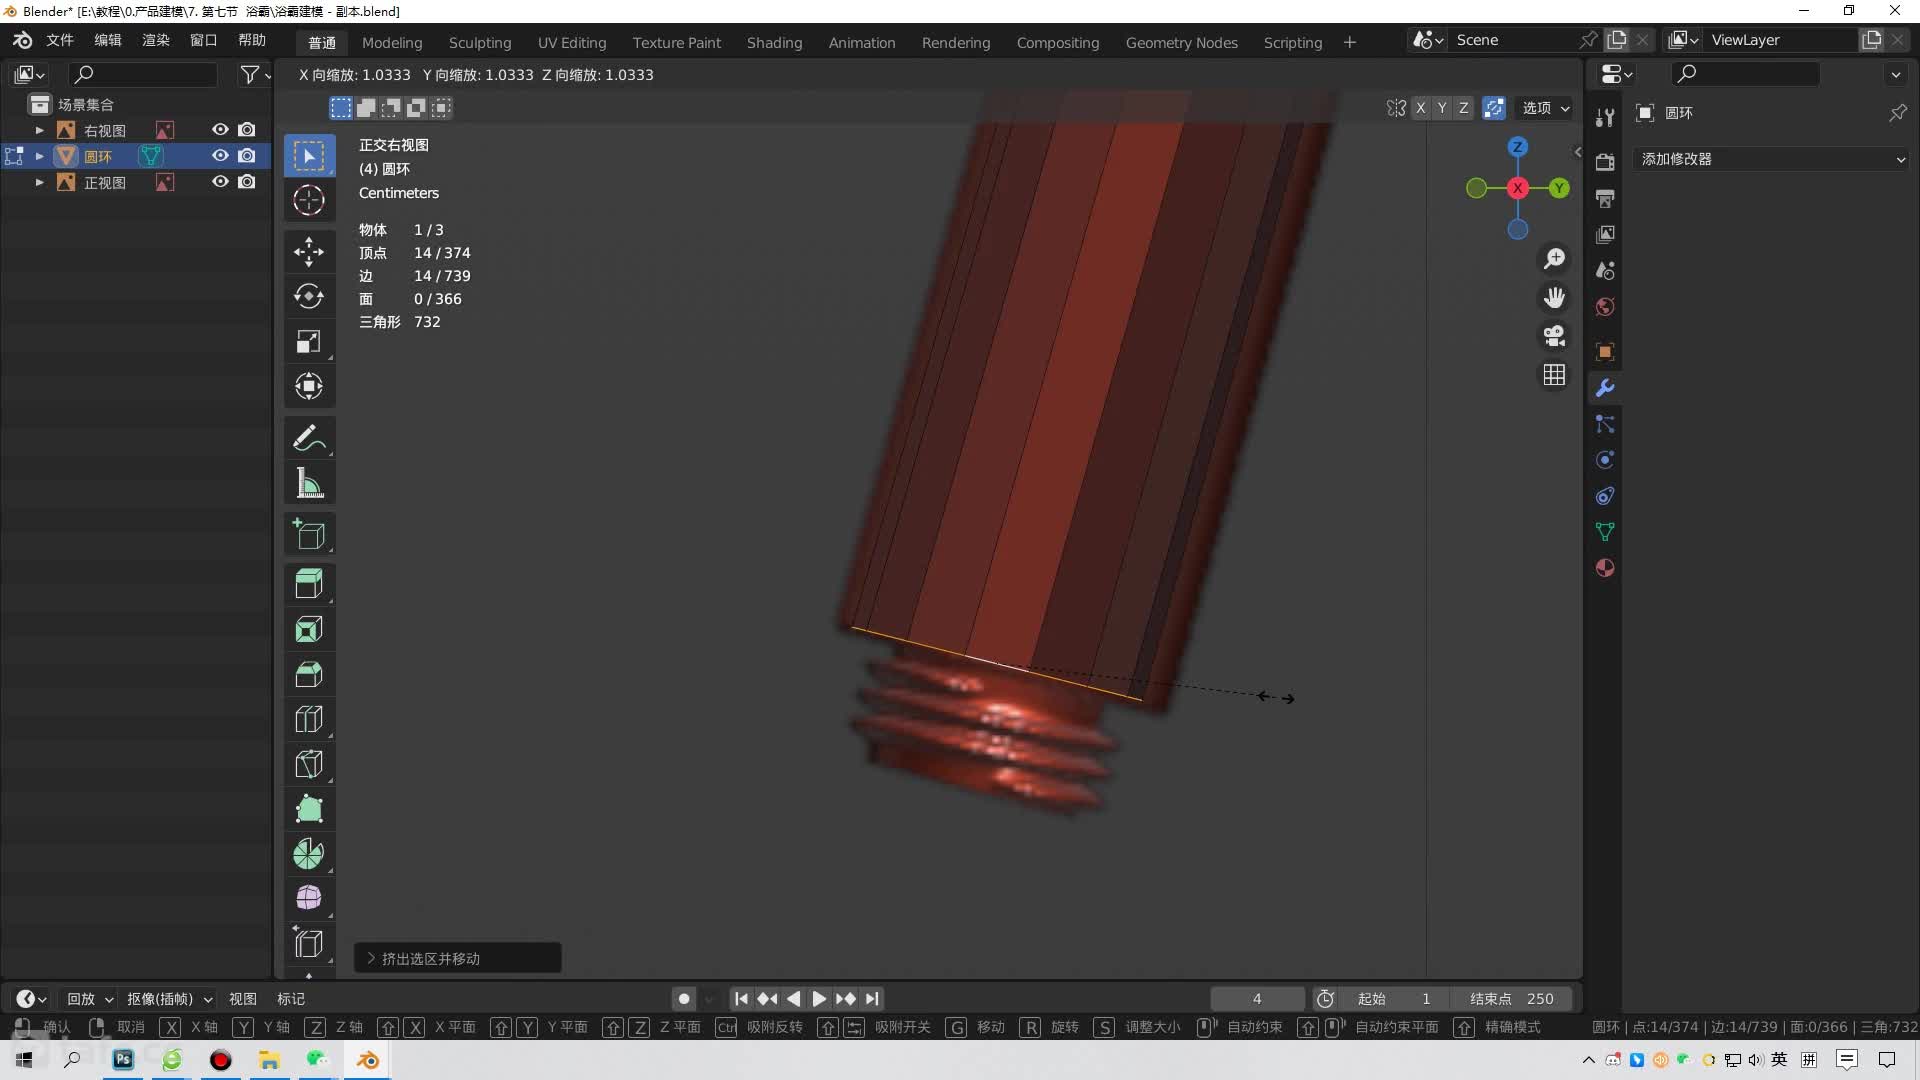Activate the Spin tool
The height and width of the screenshot is (1080, 1920).
309,854
